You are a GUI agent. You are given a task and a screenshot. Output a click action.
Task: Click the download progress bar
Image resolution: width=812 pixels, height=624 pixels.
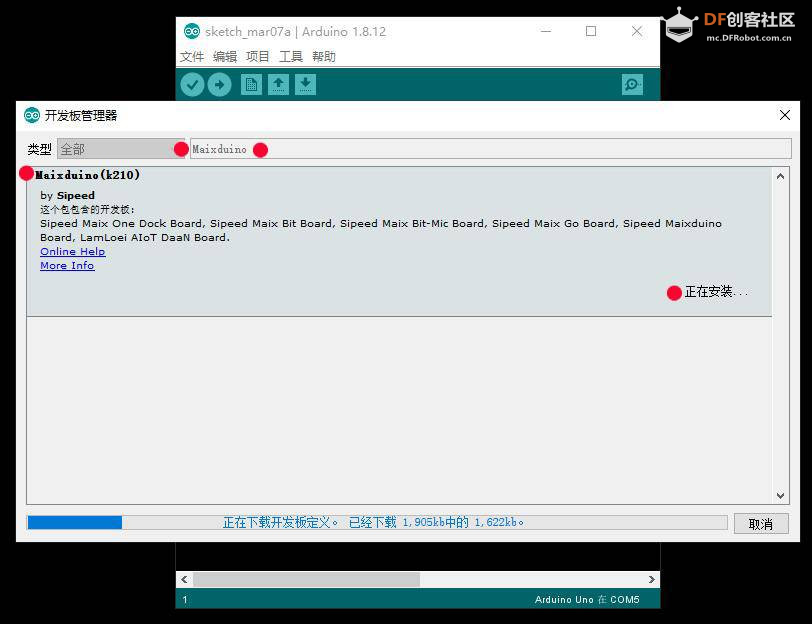pos(377,523)
